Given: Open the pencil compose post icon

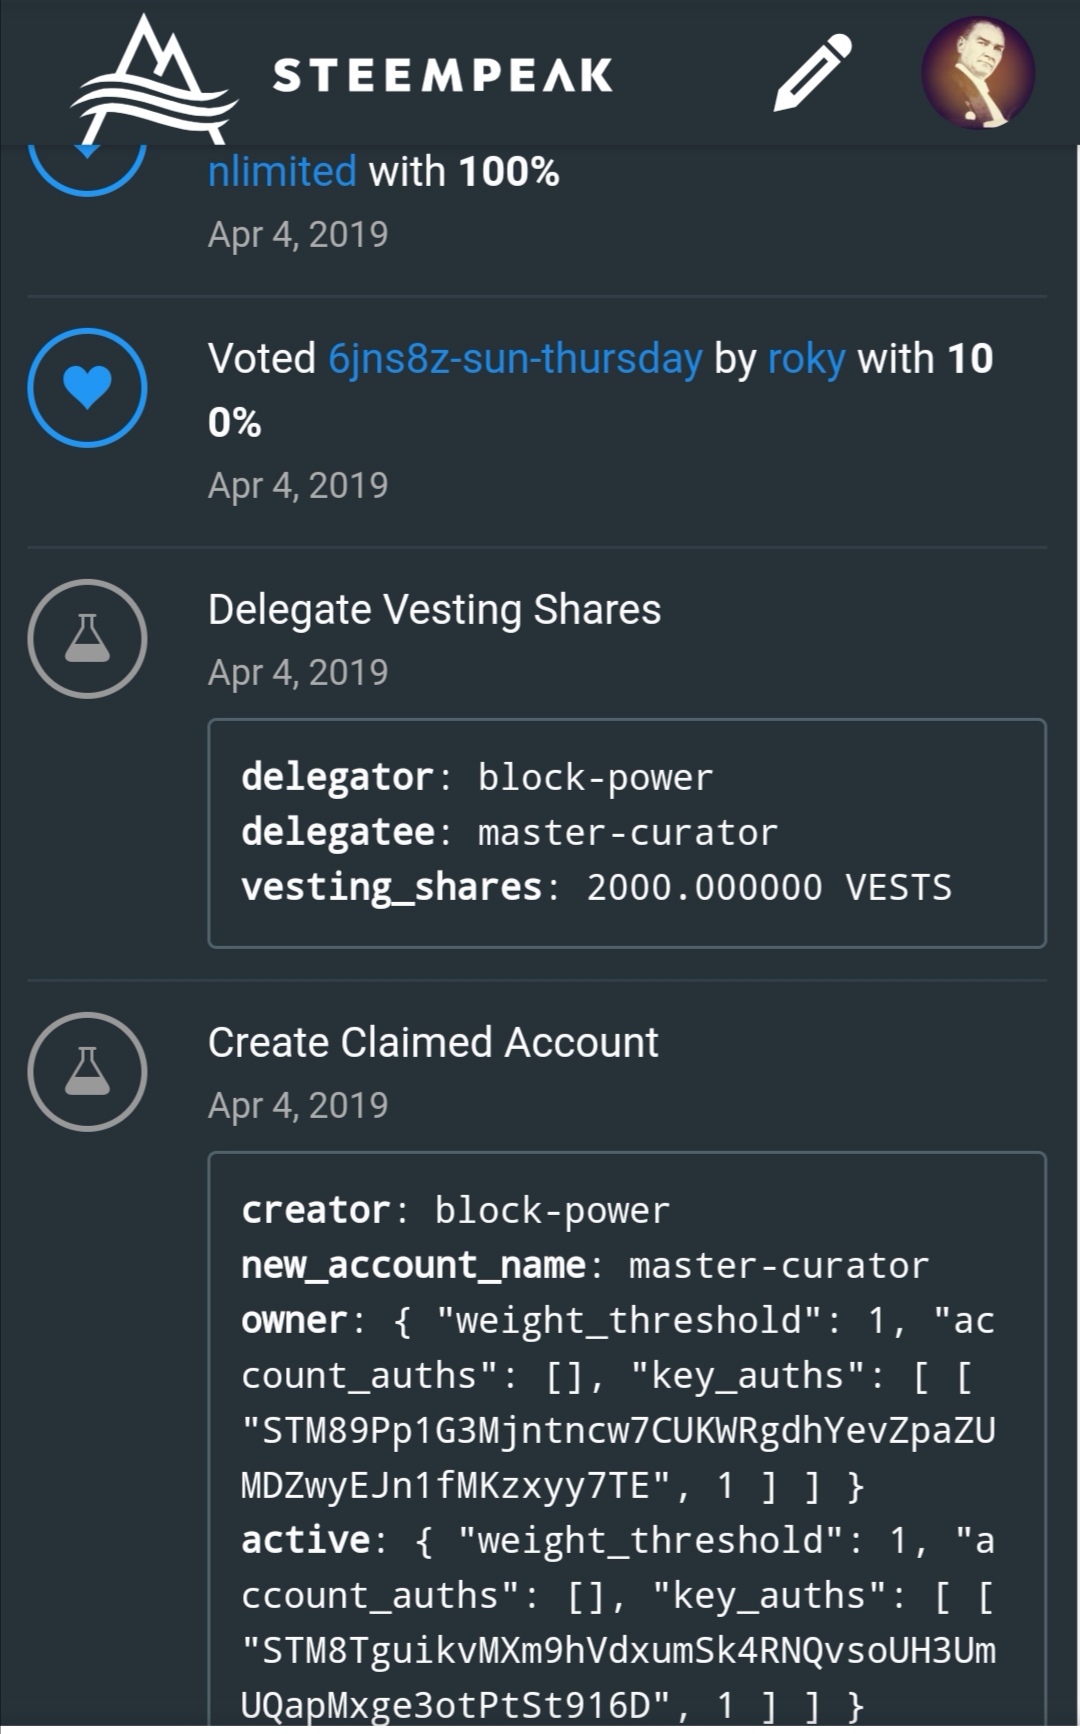Looking at the screenshot, I should coord(812,73).
